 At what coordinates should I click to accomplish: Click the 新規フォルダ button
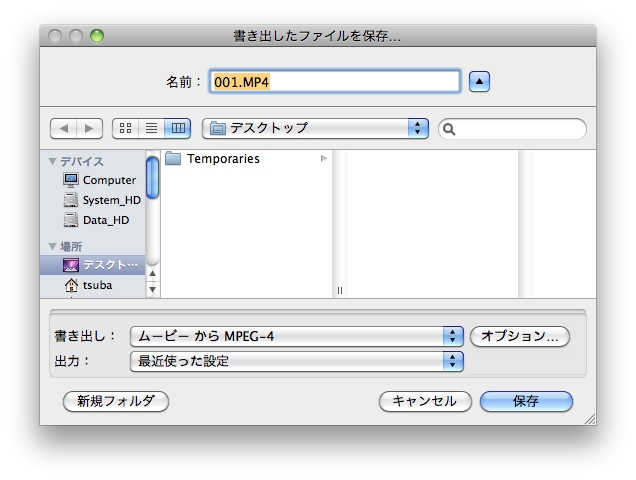(x=116, y=401)
